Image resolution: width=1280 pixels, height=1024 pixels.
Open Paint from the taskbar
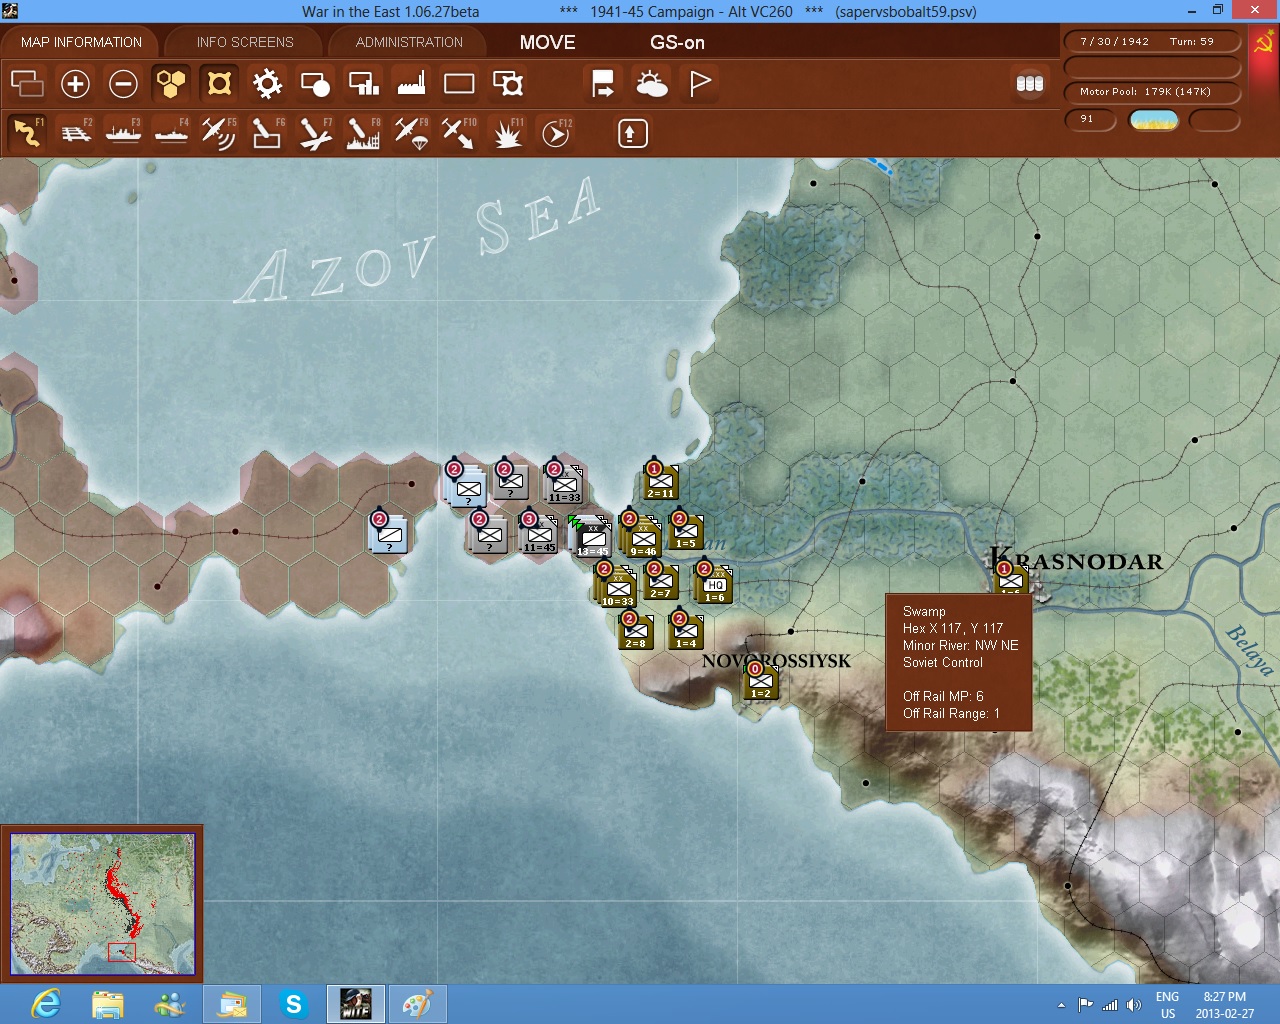tap(417, 1003)
